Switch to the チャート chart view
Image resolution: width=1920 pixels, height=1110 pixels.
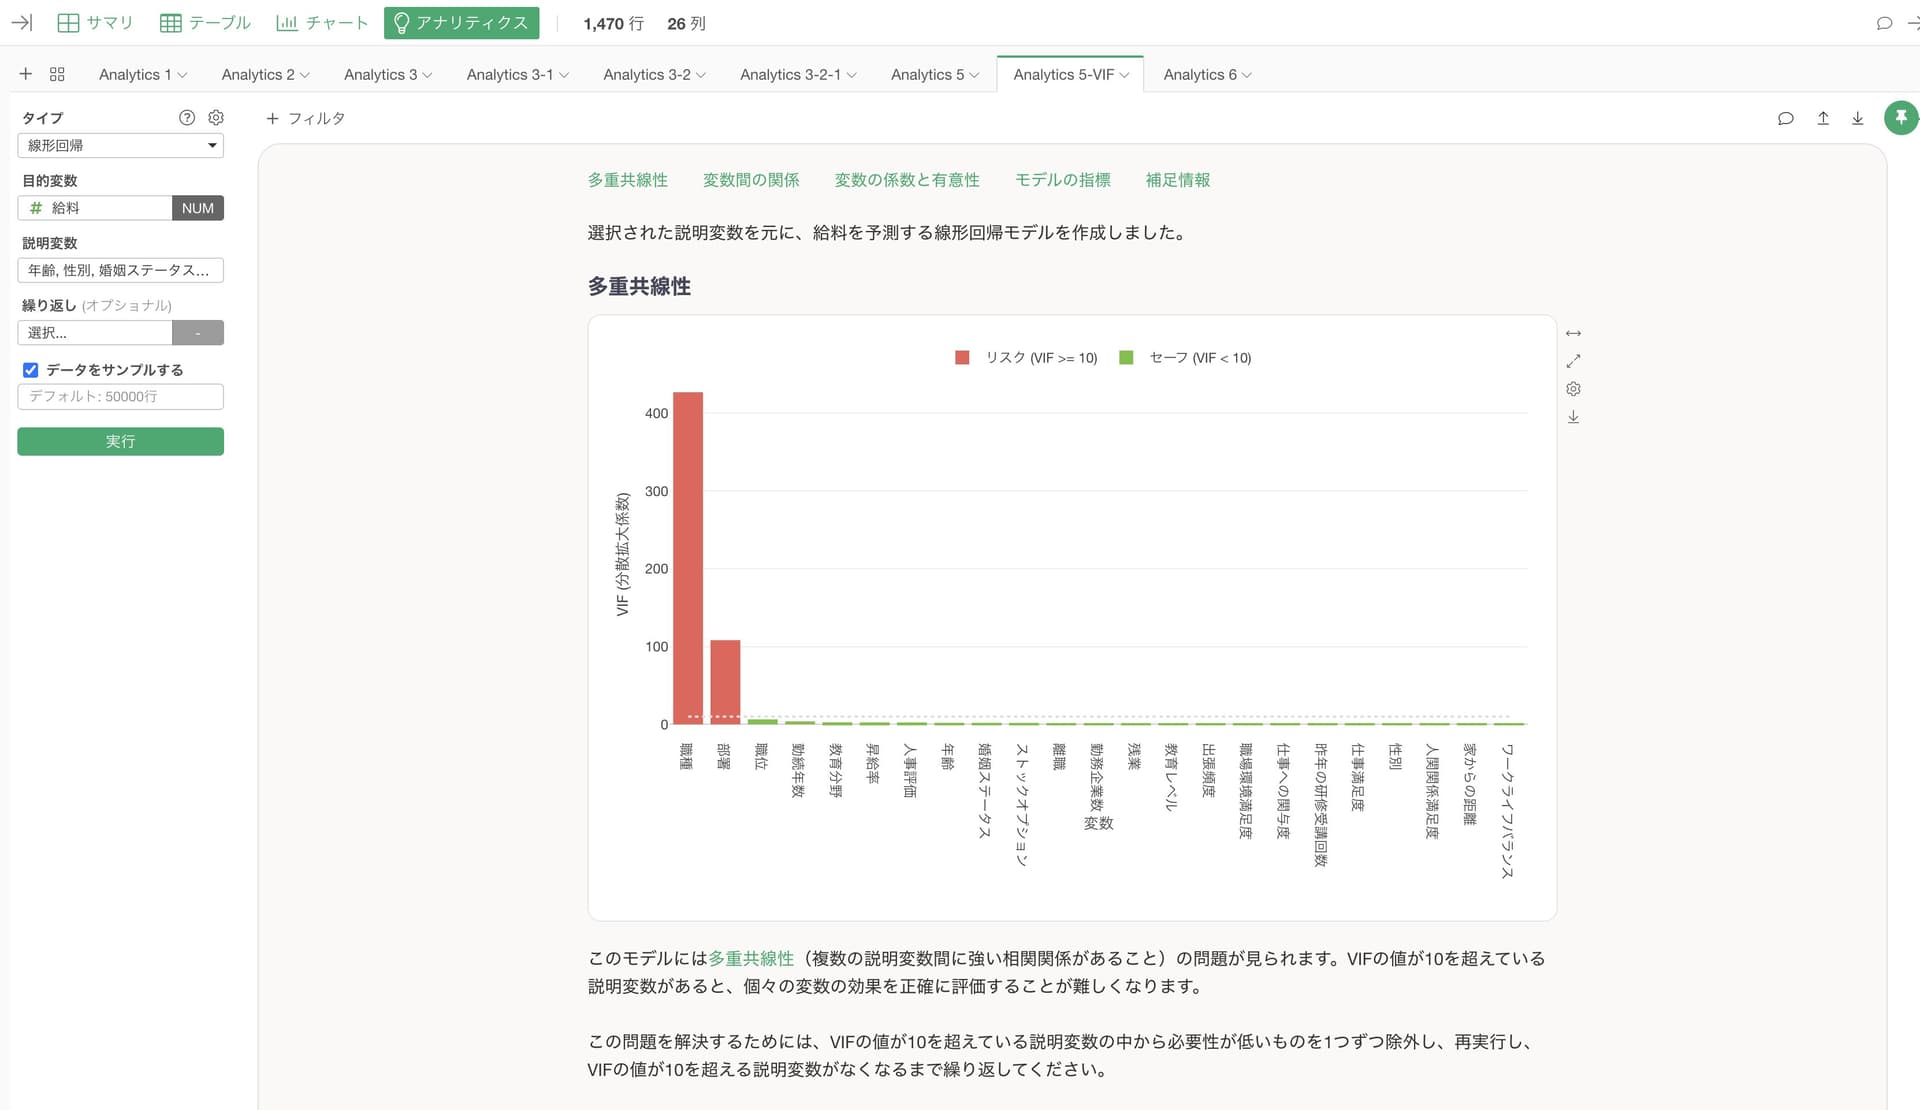coord(322,23)
